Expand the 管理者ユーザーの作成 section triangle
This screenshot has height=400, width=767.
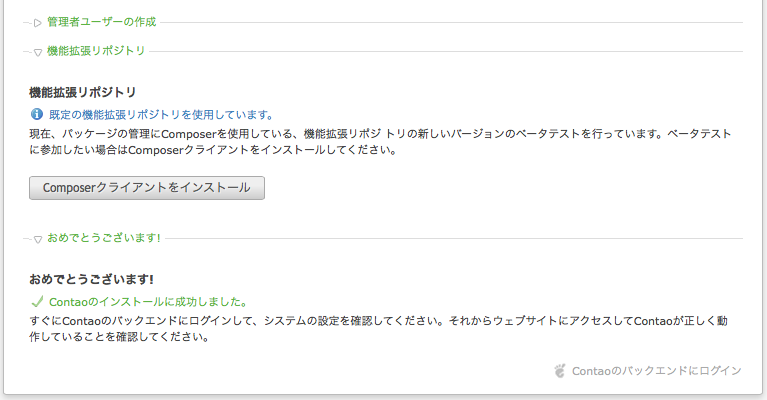[38, 22]
